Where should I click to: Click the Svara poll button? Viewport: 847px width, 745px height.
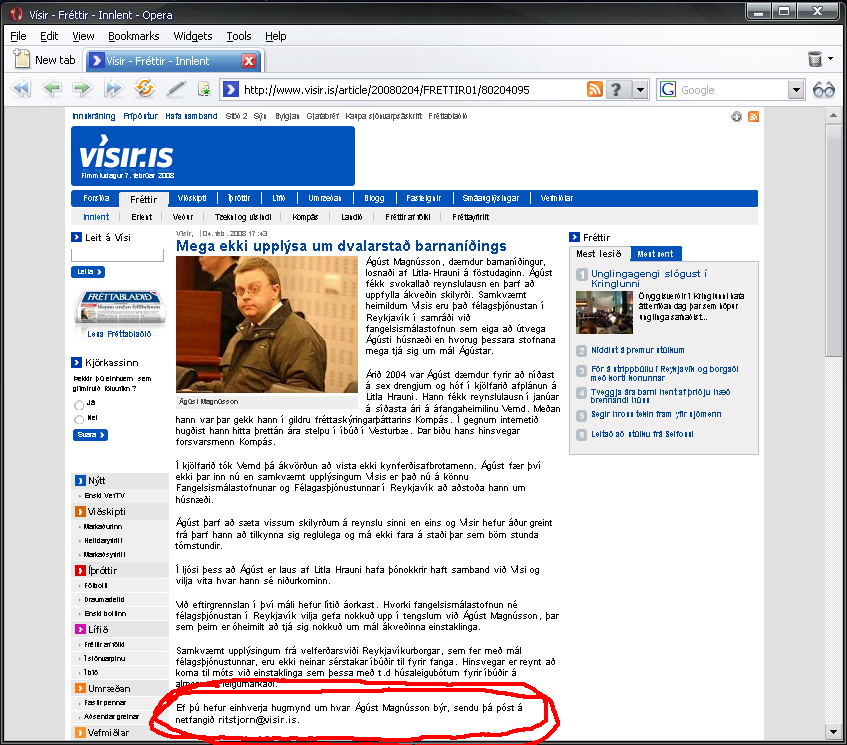pos(90,435)
